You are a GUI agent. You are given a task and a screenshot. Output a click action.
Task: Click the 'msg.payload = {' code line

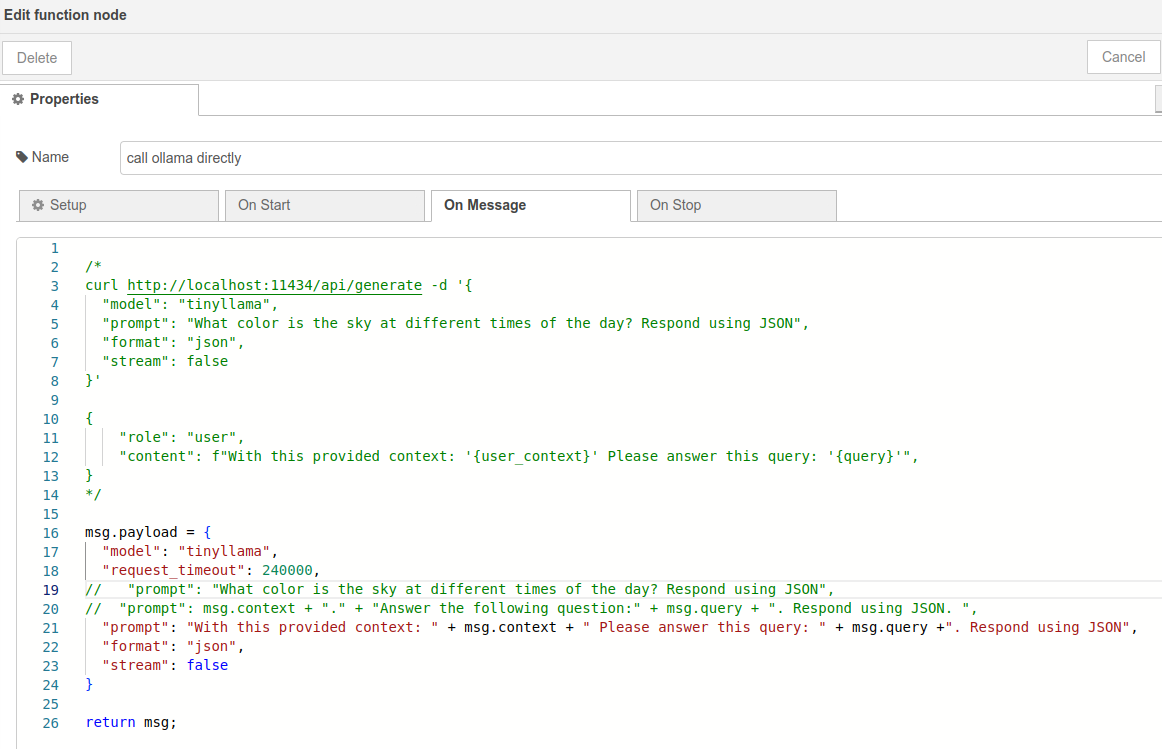click(148, 533)
